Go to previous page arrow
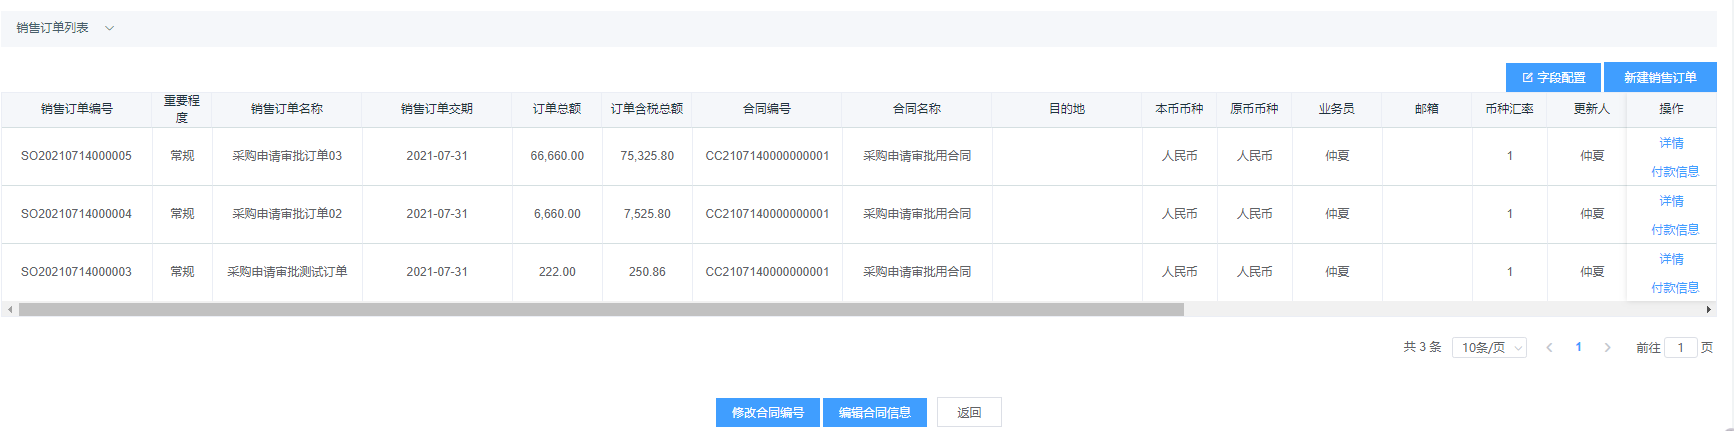The height and width of the screenshot is (431, 1734). (x=1549, y=347)
